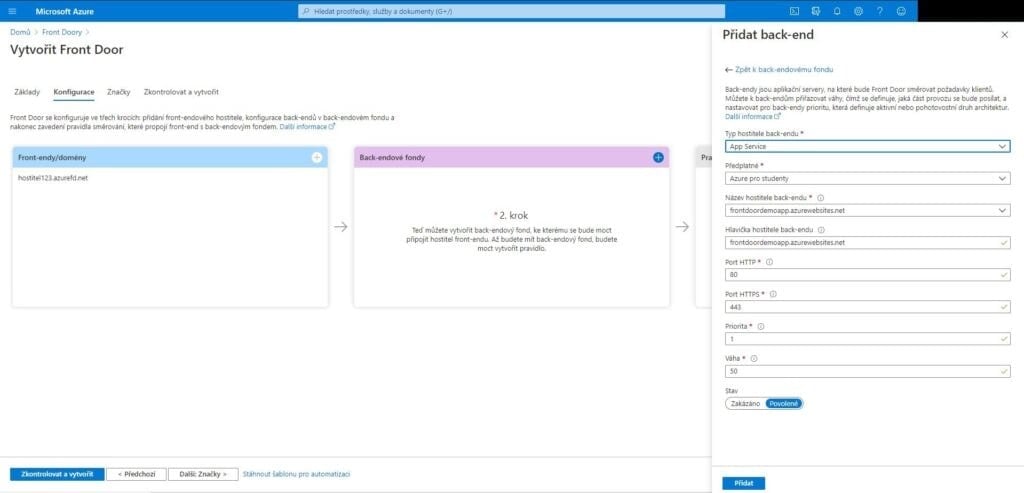
Task: Click the Přidat button
Action: pos(743,483)
